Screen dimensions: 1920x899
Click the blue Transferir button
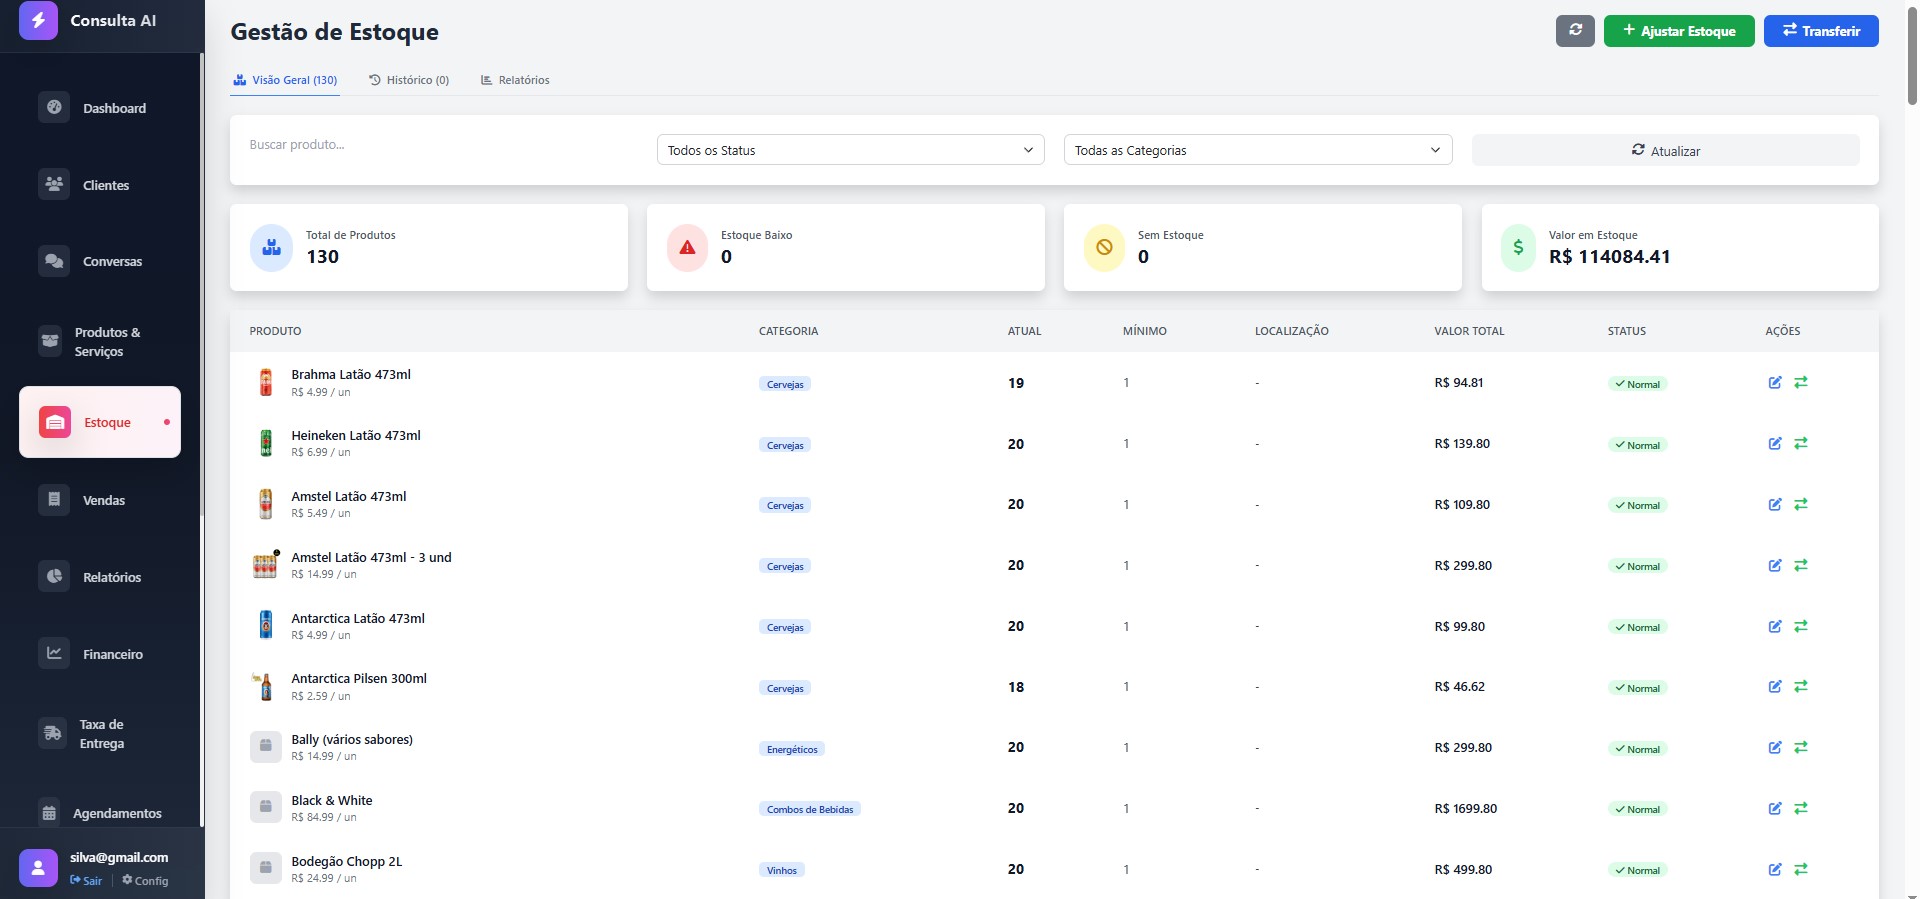click(1820, 31)
